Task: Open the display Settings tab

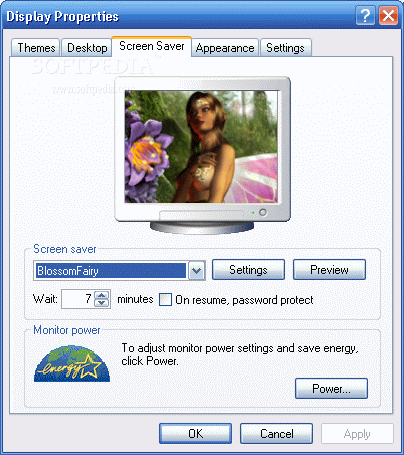Action: pyautogui.click(x=285, y=48)
